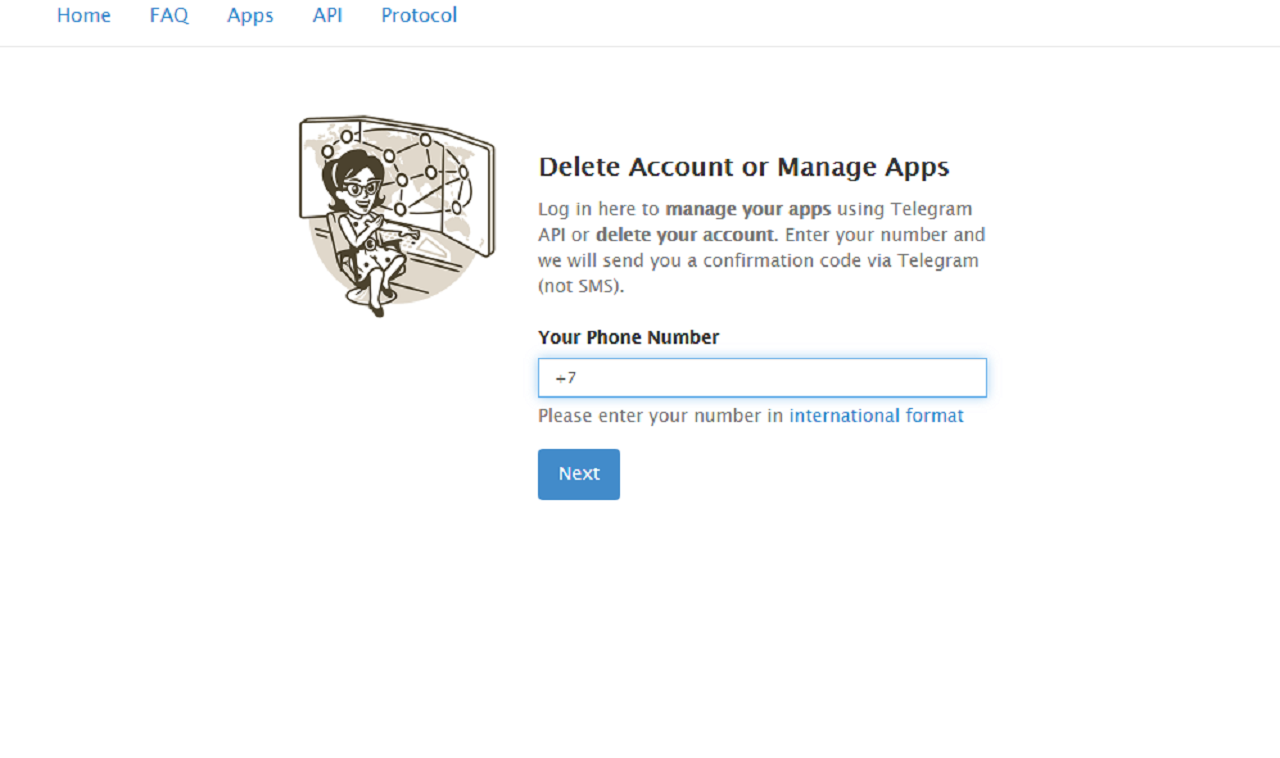The width and height of the screenshot is (1280, 758).
Task: Go to the FAQ page
Action: click(169, 15)
